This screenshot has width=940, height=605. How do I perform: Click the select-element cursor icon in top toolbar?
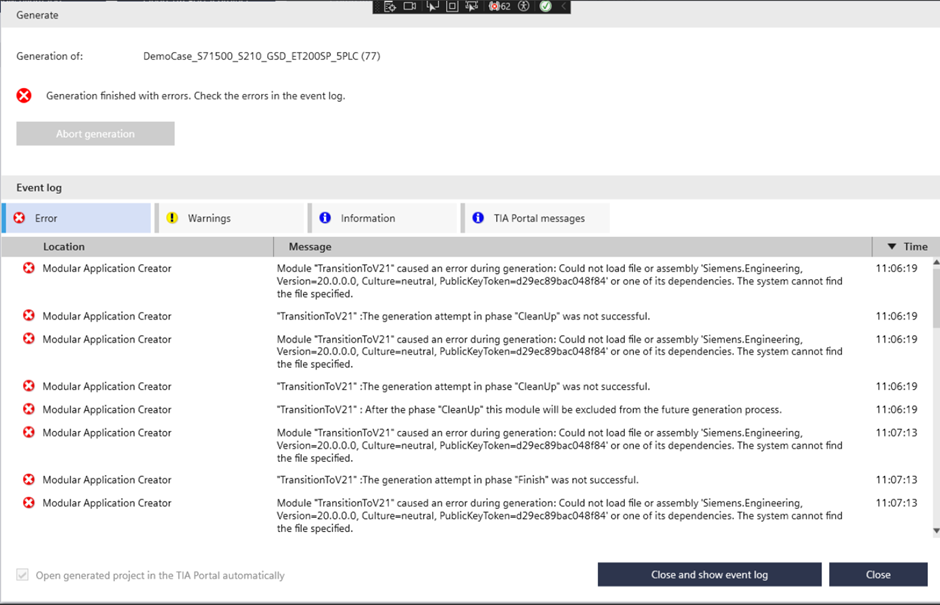click(x=432, y=7)
